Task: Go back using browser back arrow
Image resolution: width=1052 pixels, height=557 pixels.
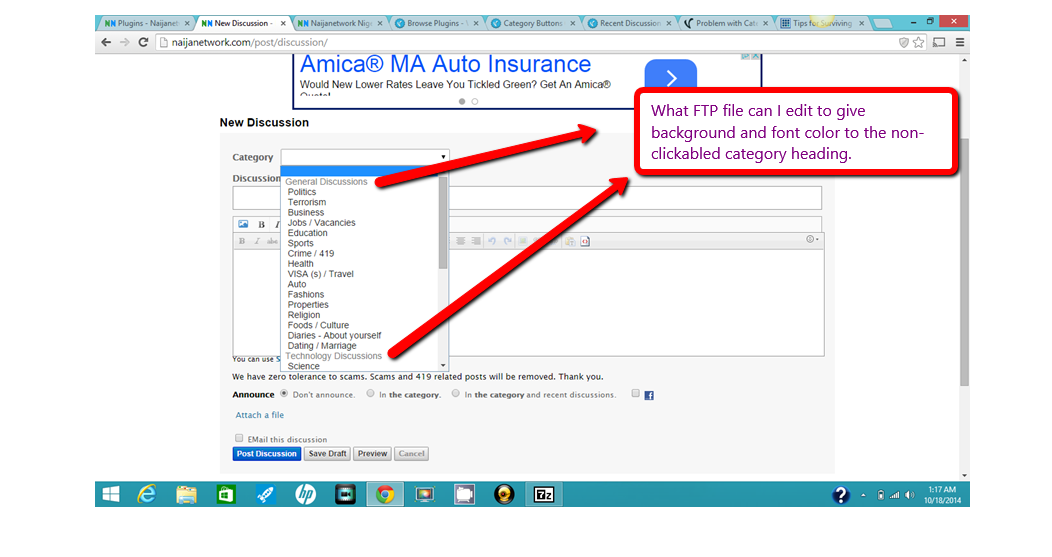Action: click(x=106, y=42)
